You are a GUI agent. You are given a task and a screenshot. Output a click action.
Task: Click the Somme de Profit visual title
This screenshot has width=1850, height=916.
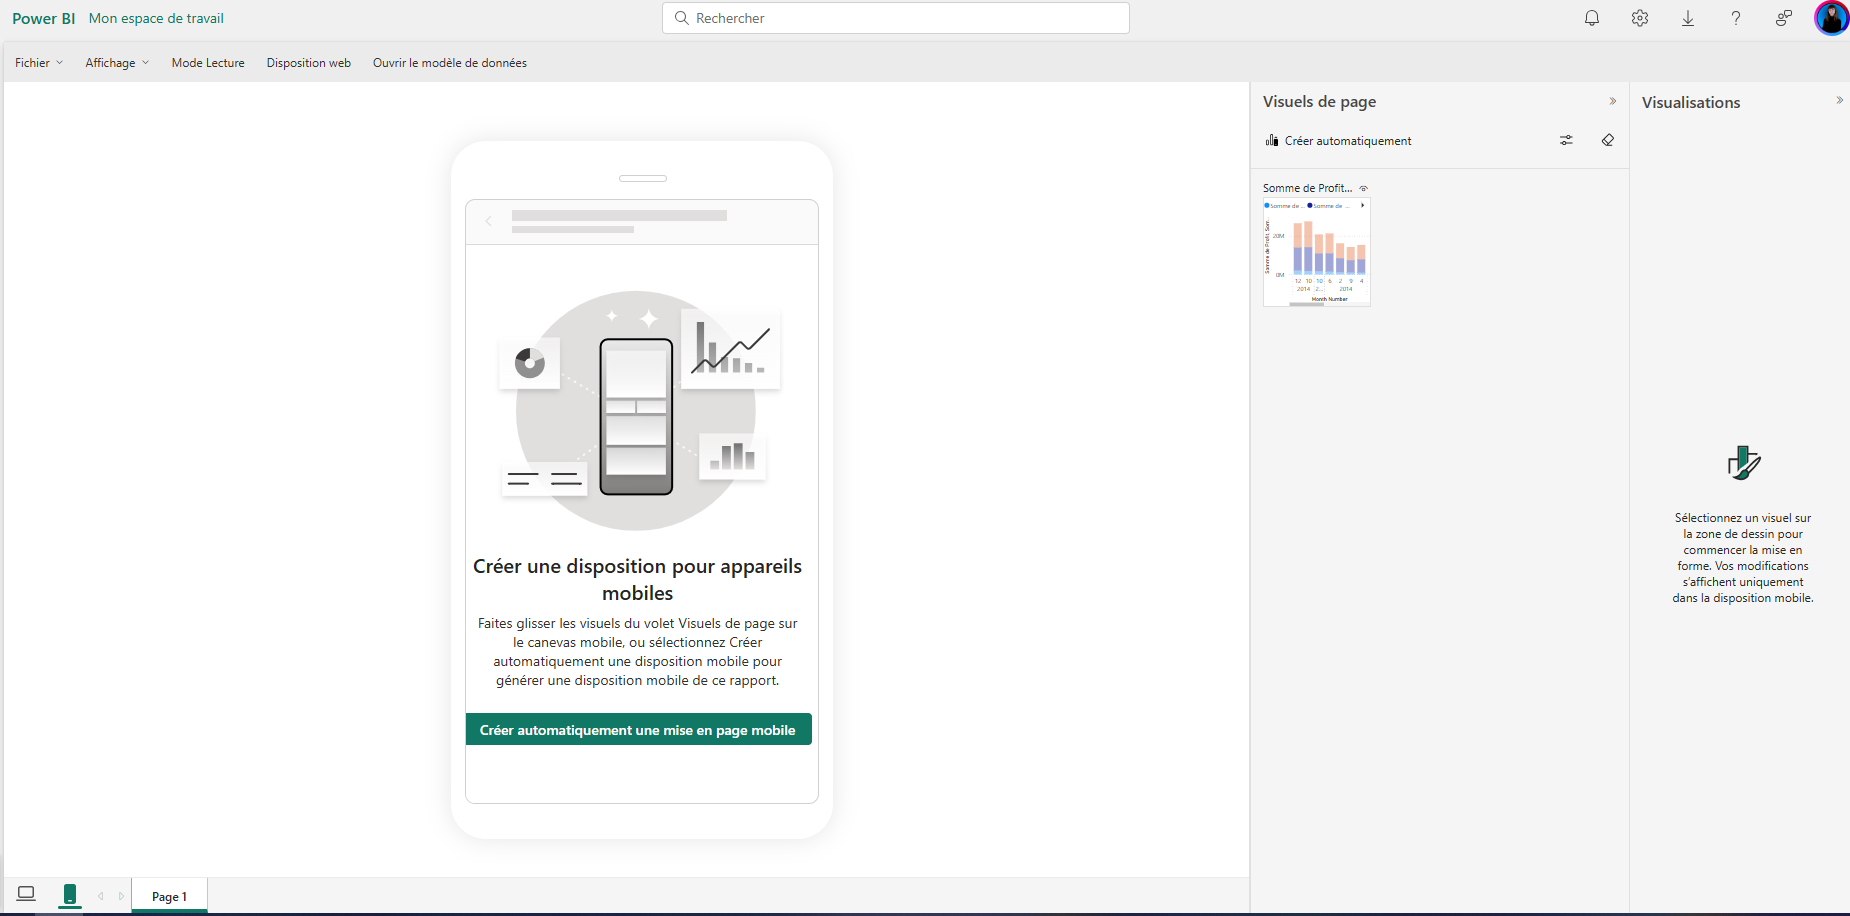pos(1307,188)
